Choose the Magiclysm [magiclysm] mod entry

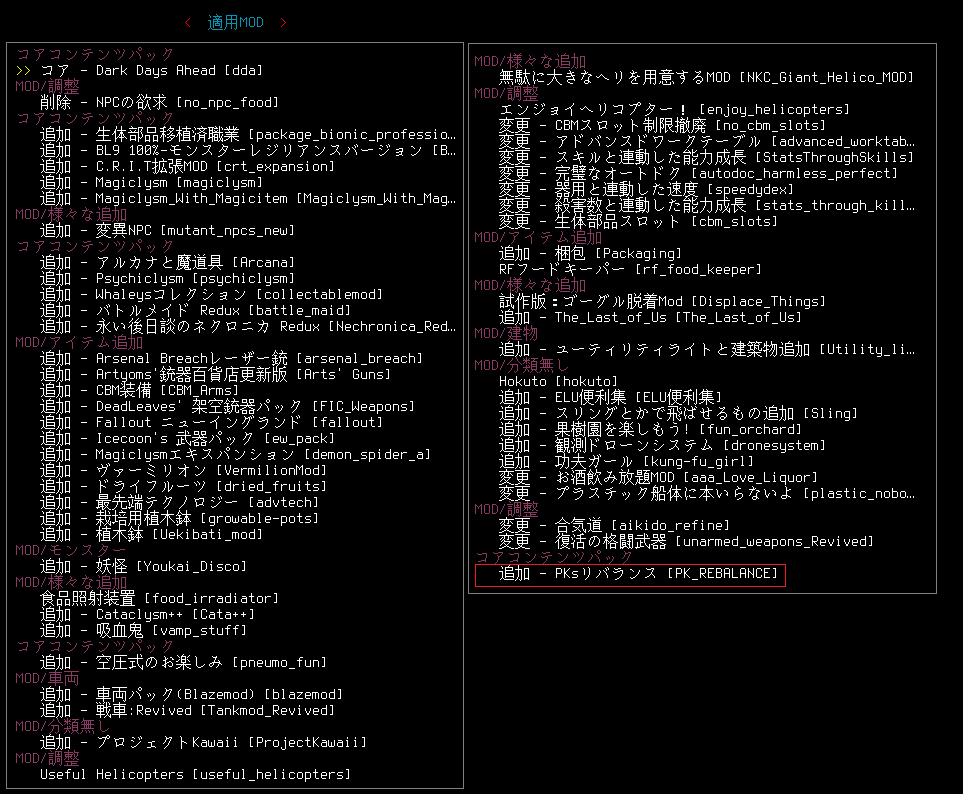(x=151, y=183)
